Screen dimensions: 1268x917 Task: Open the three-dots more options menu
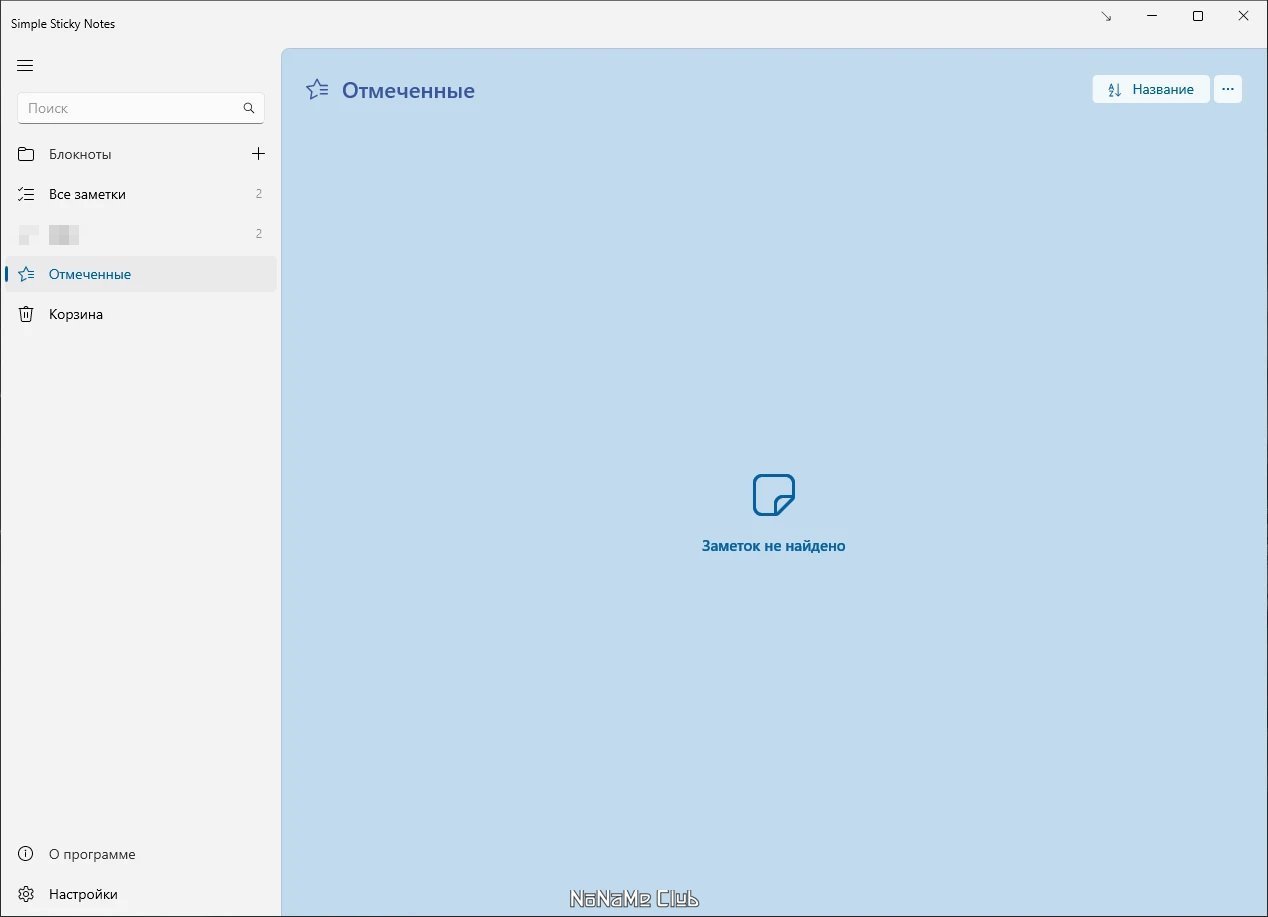coord(1228,89)
